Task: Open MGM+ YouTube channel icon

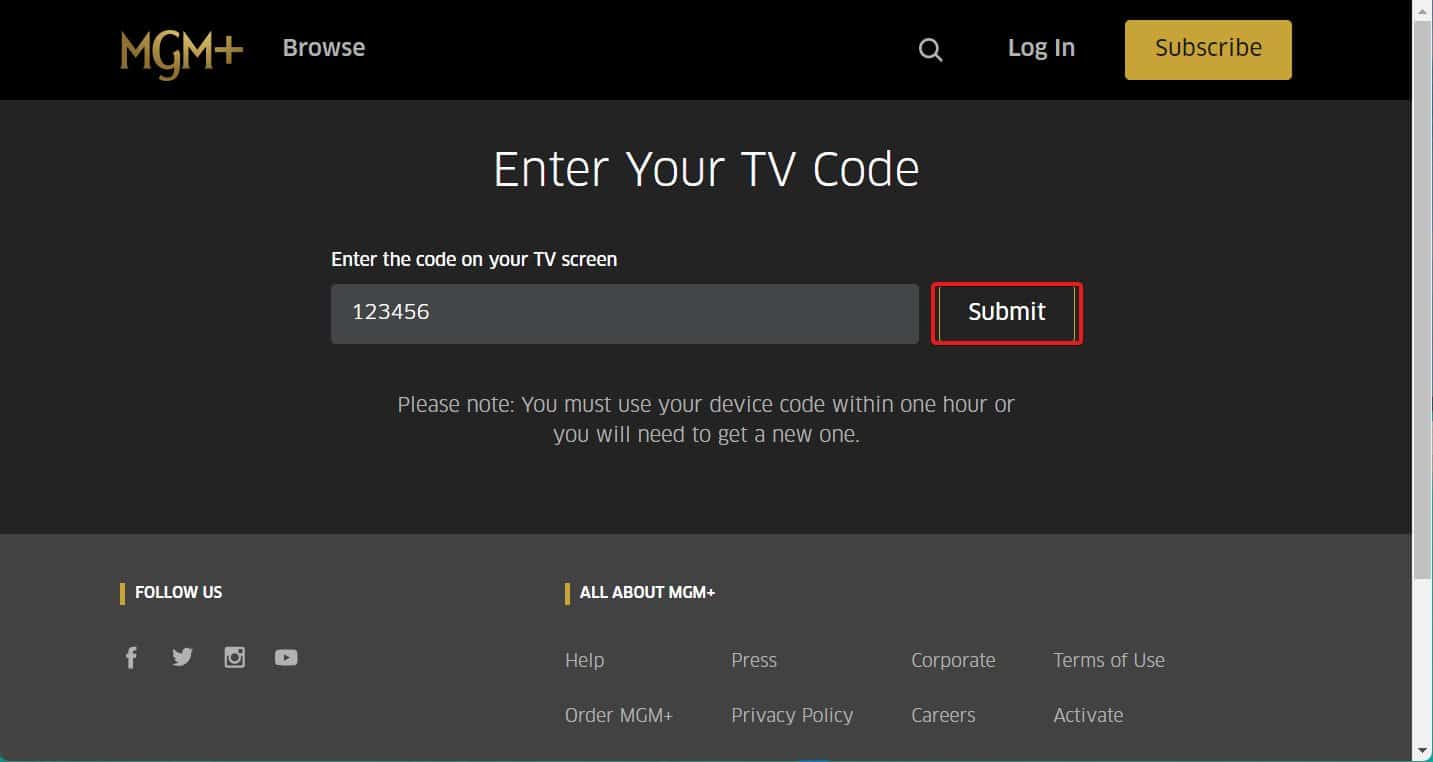Action: point(286,657)
